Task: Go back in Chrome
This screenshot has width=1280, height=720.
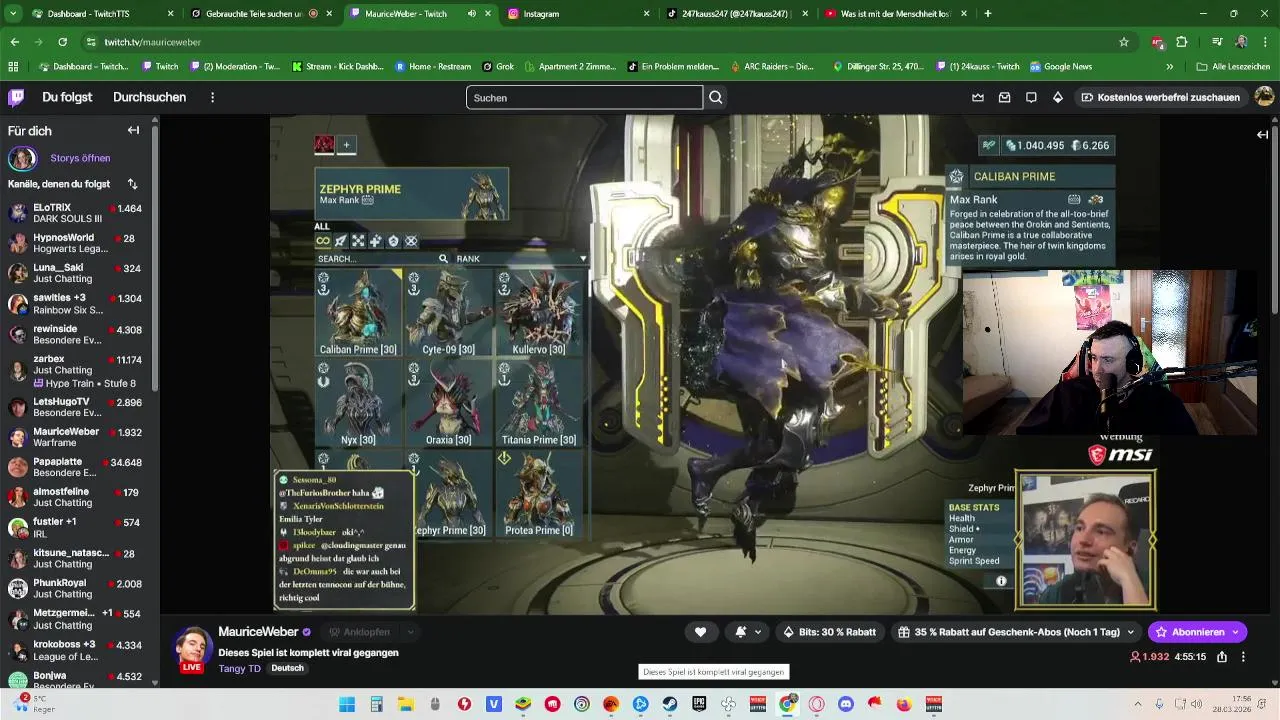Action: [14, 42]
